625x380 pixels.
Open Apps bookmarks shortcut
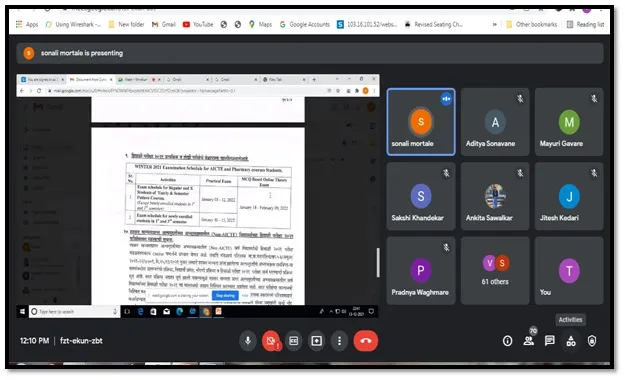click(27, 24)
